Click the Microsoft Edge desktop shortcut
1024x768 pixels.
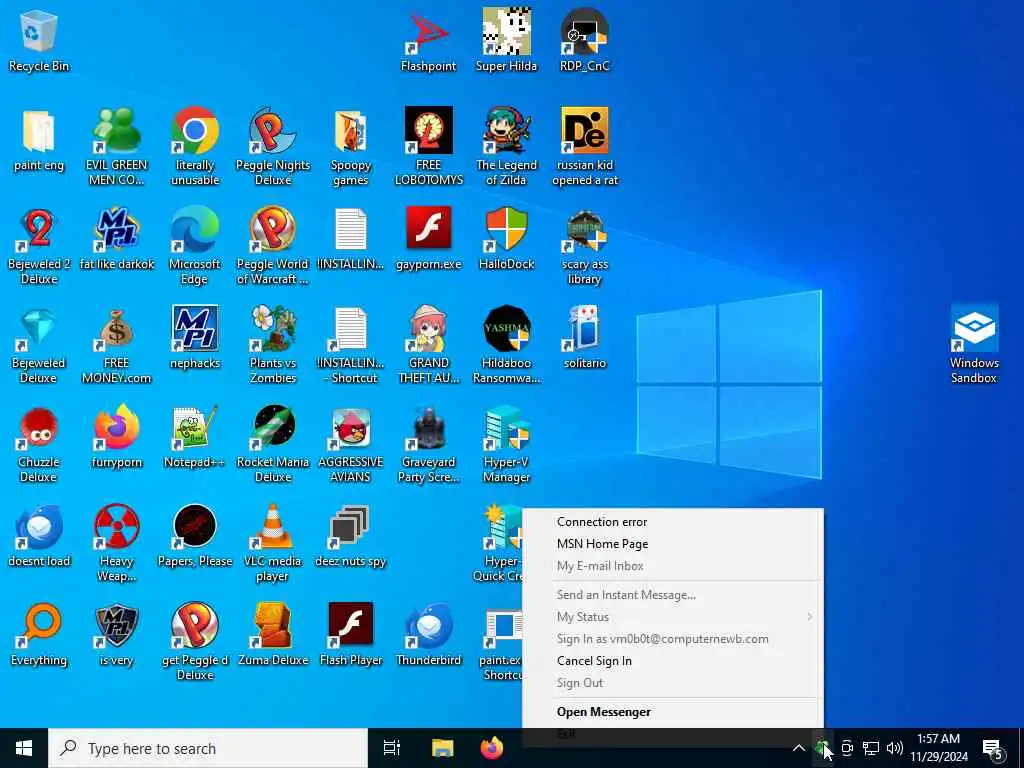(195, 246)
